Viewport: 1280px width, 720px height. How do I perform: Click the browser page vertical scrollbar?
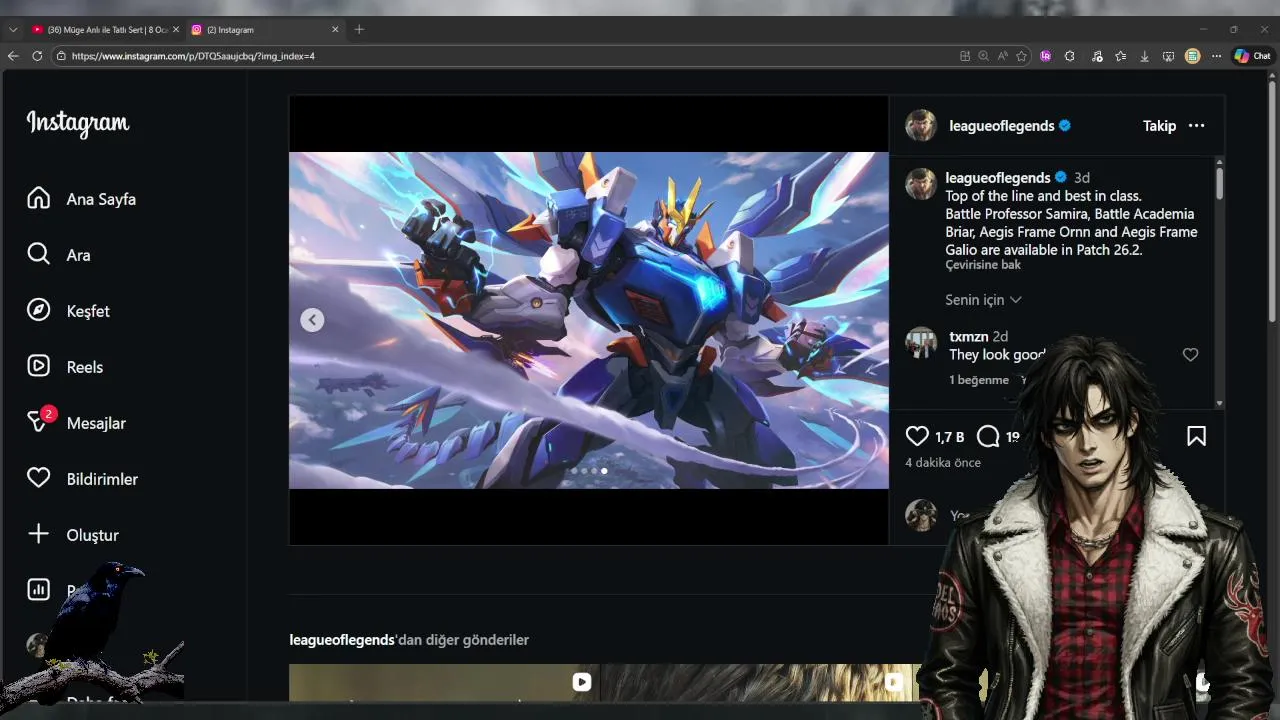point(1272,200)
